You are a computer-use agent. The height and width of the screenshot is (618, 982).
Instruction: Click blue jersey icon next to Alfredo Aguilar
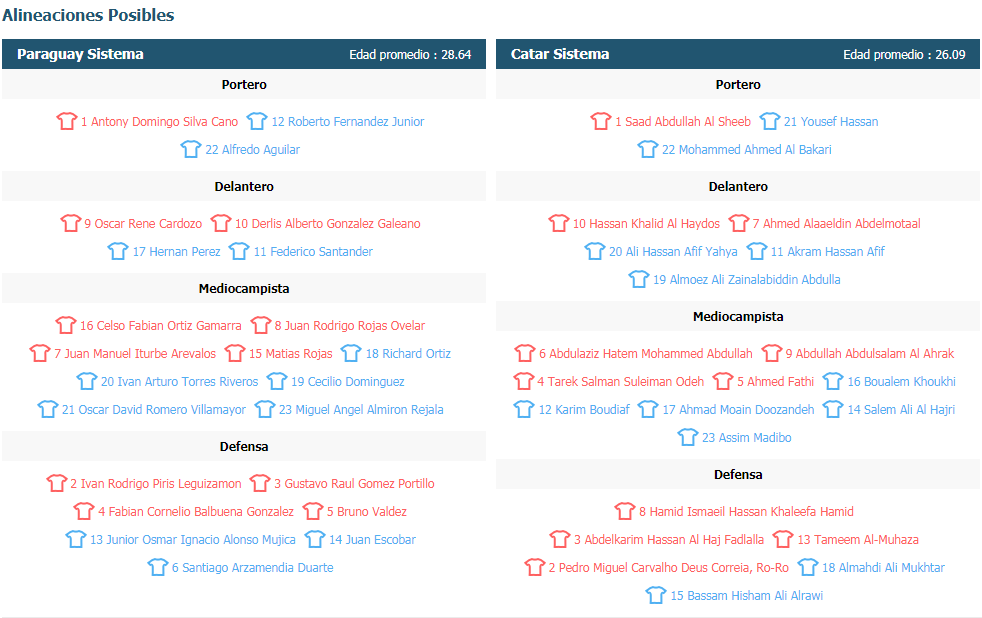[191, 149]
